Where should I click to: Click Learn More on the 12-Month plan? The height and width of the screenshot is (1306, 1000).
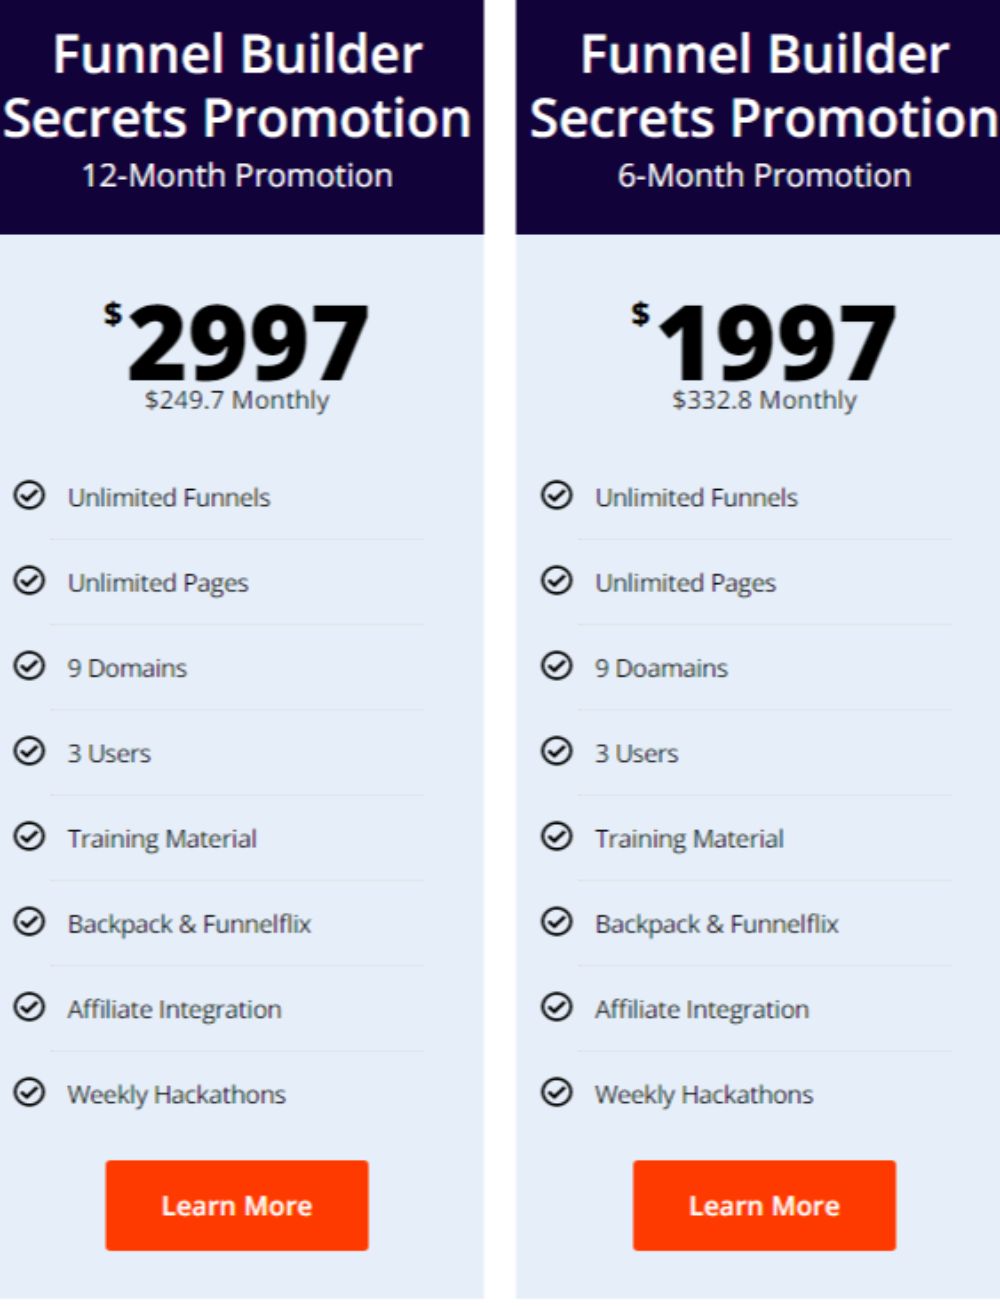[x=236, y=1204]
